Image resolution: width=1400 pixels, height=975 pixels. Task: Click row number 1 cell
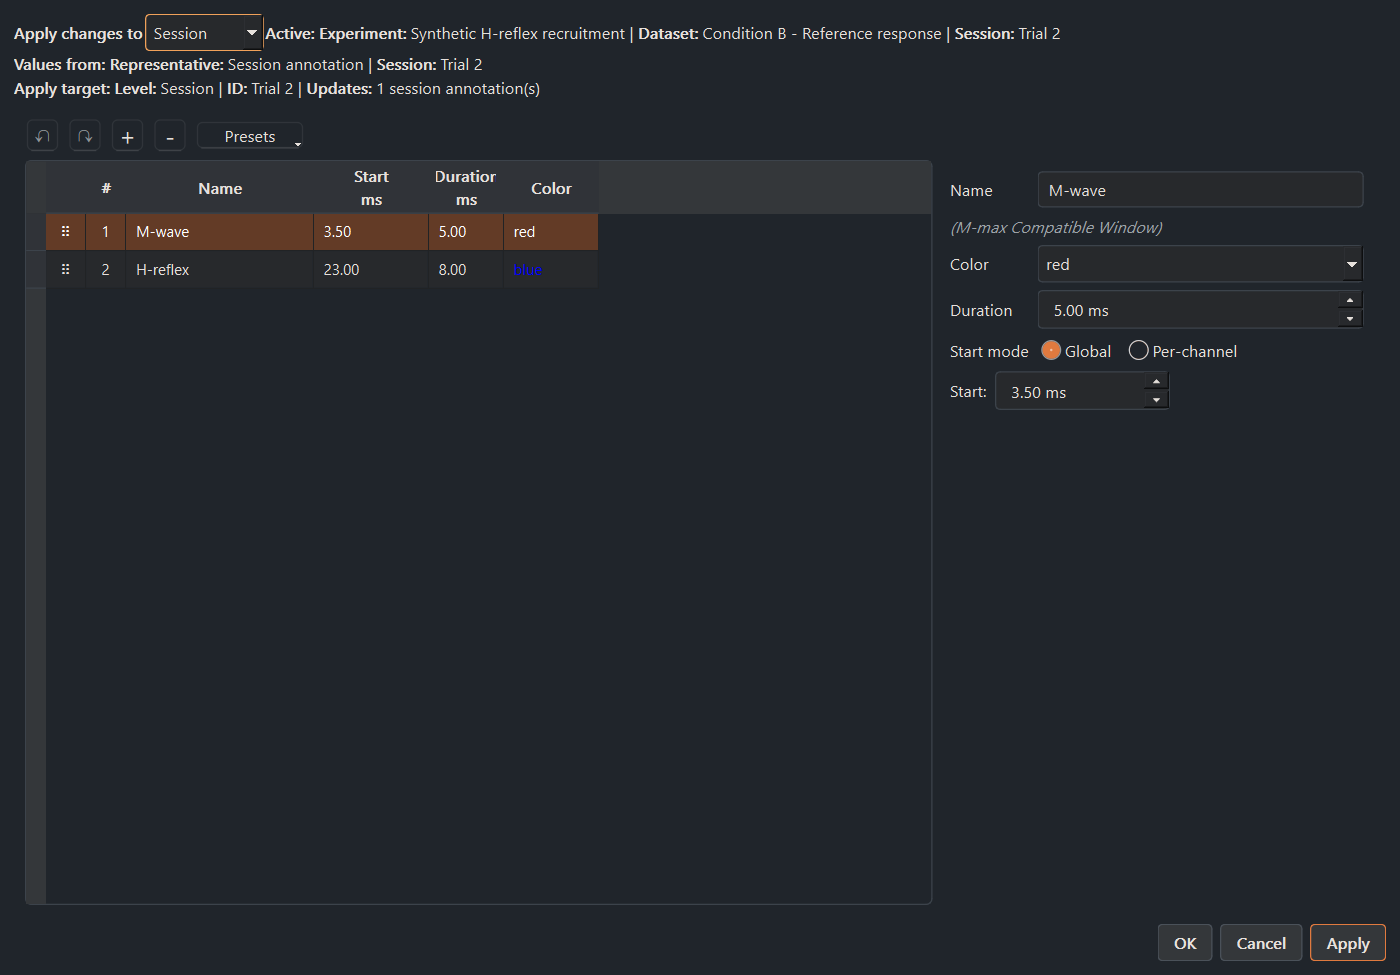pyautogui.click(x=106, y=232)
